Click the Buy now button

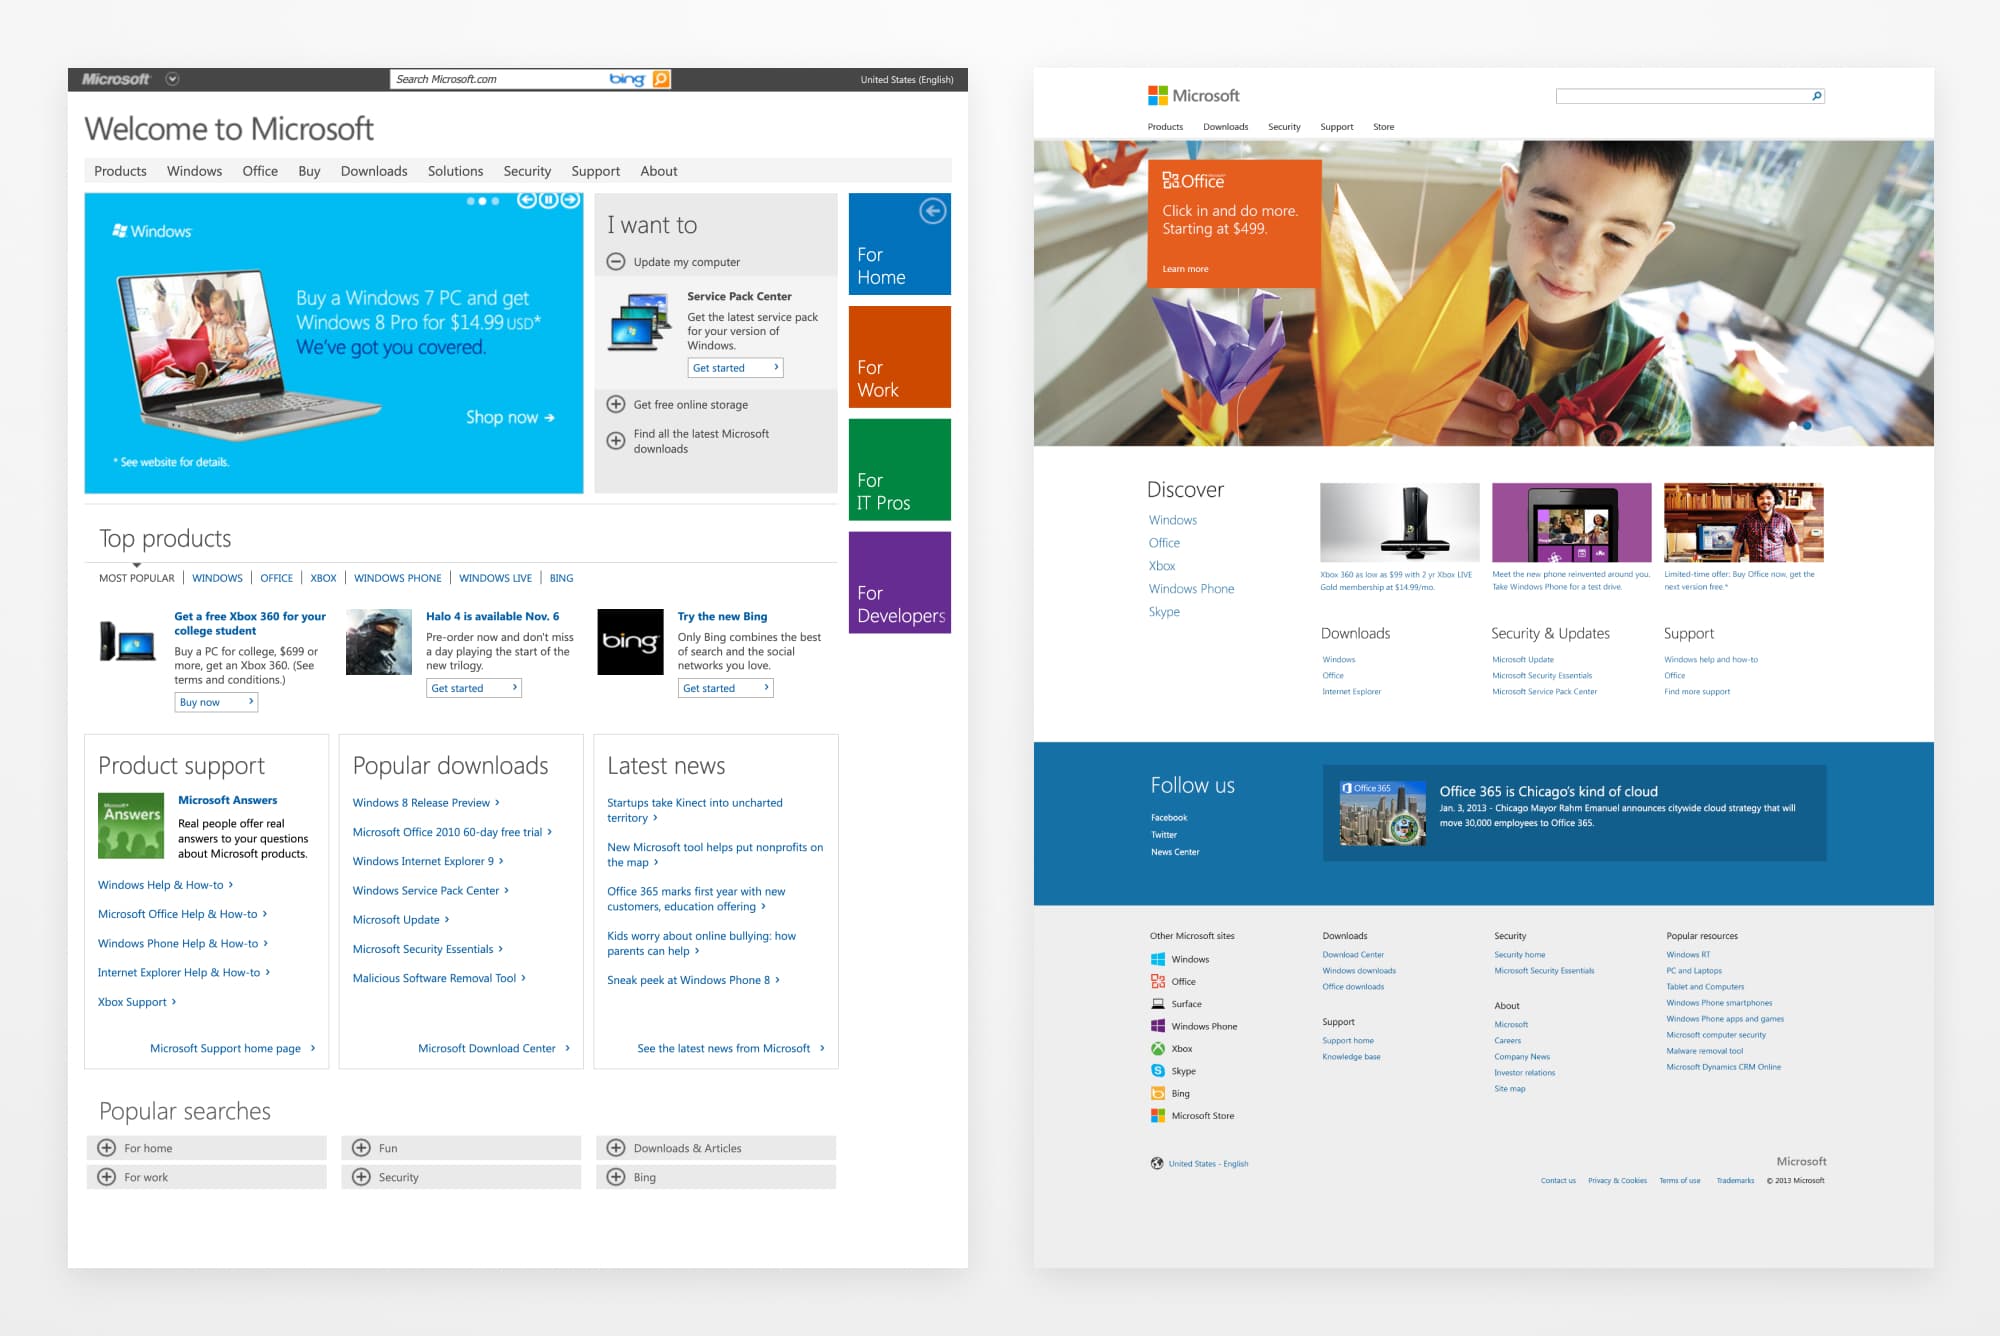tap(216, 702)
